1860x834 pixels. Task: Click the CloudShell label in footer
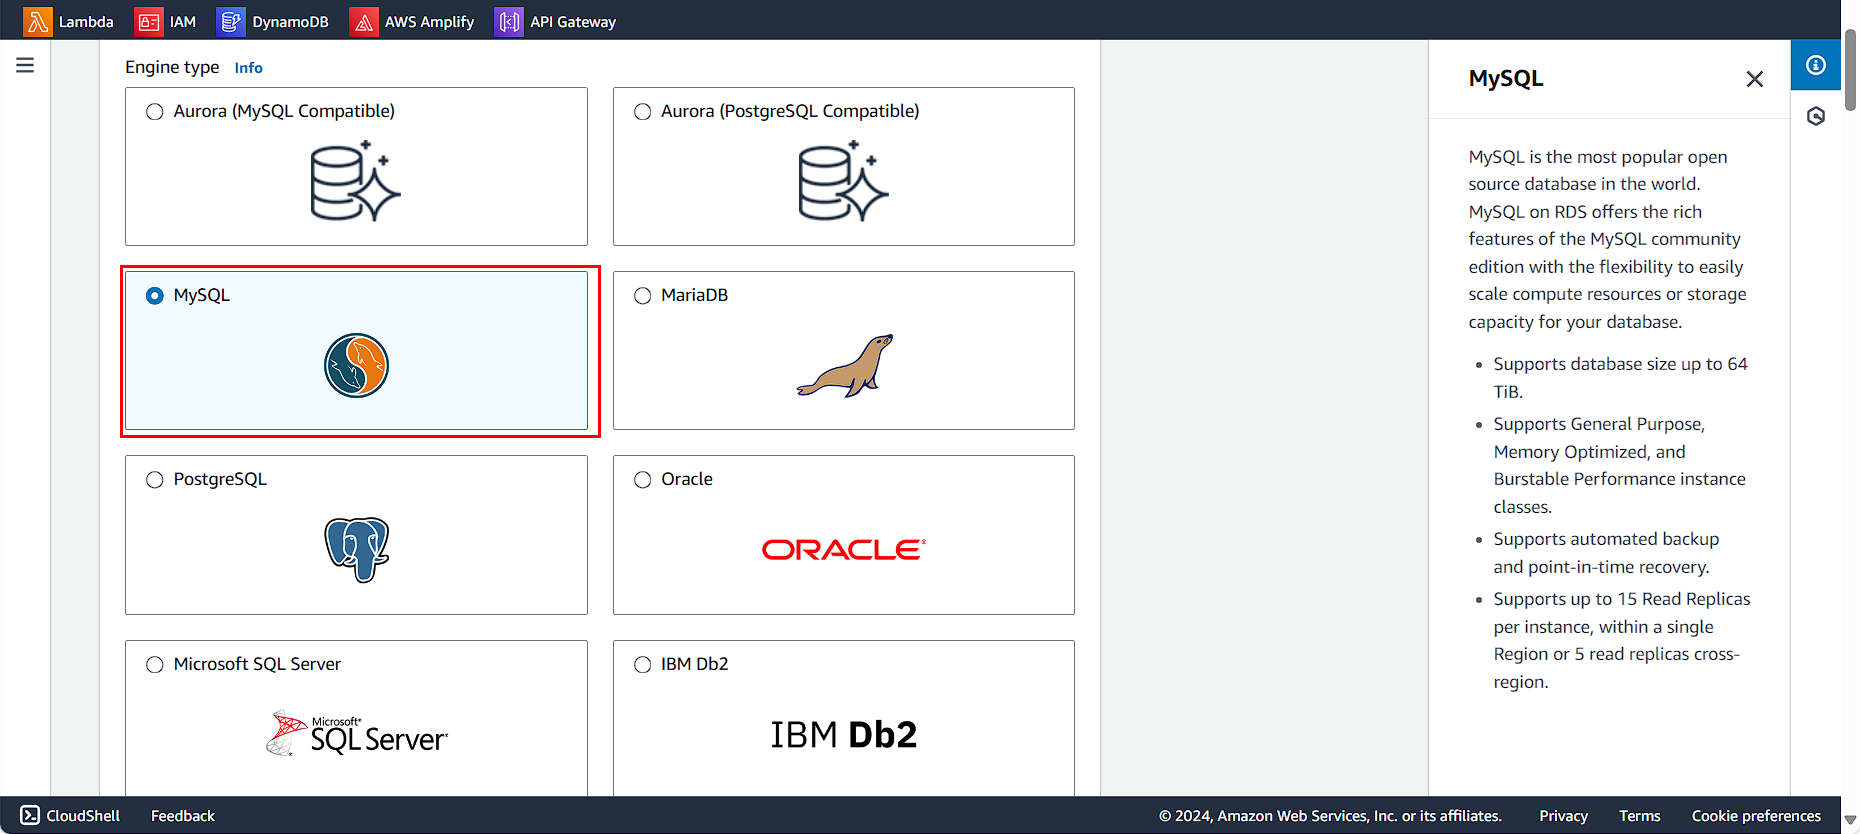[x=83, y=816]
